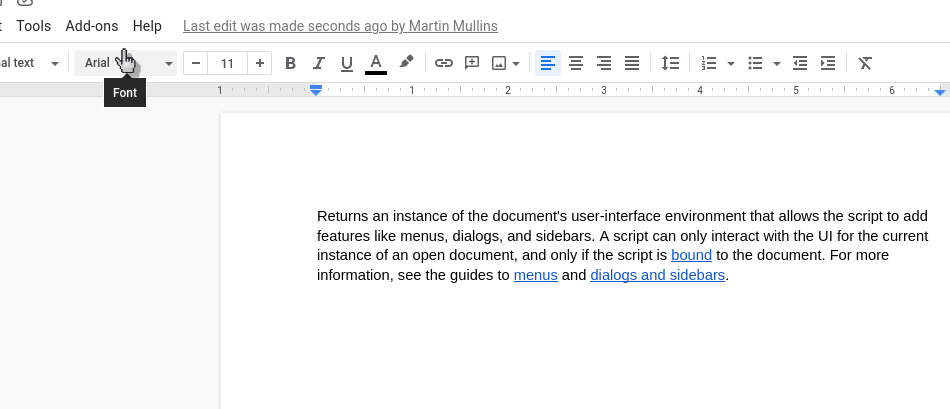The height and width of the screenshot is (409, 950).
Task: Apply right alignment to text
Action: [x=604, y=63]
